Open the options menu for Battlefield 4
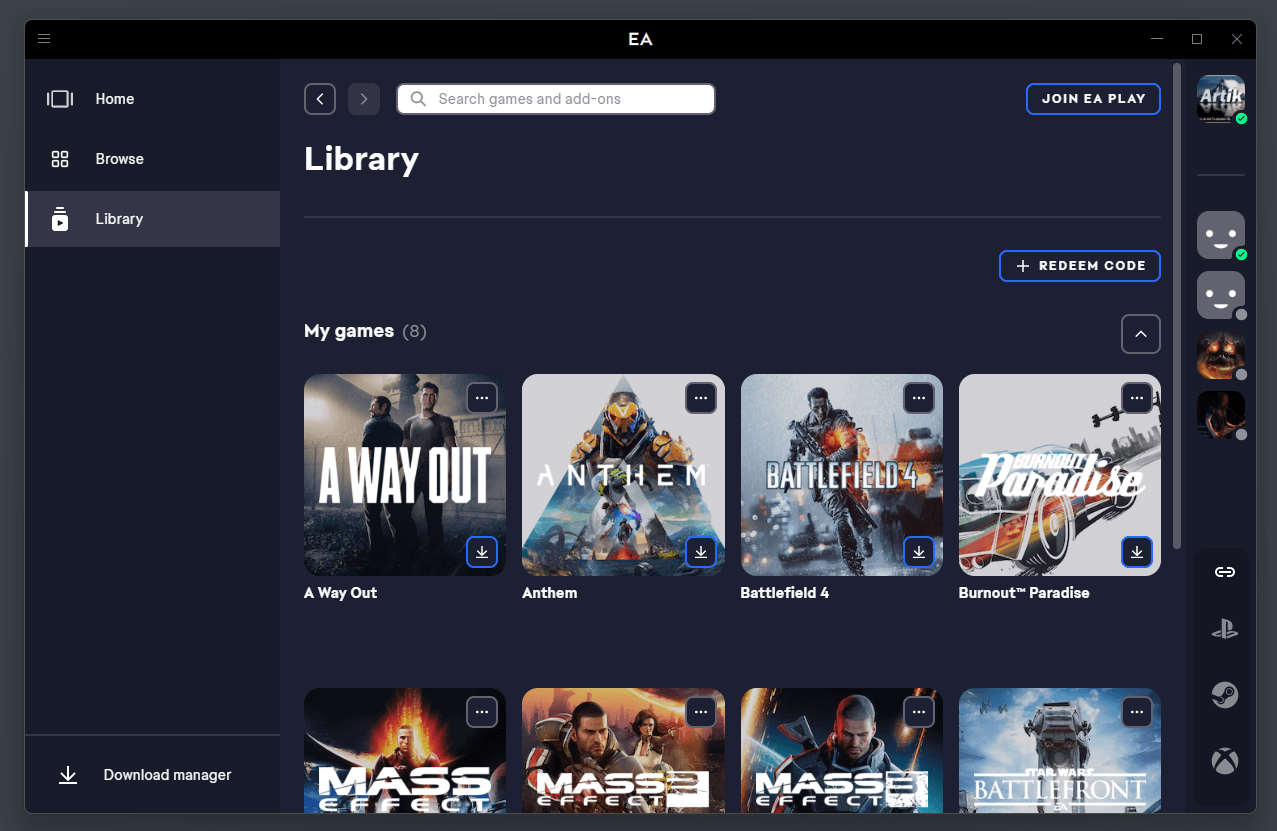Viewport: 1277px width, 831px height. click(919, 398)
